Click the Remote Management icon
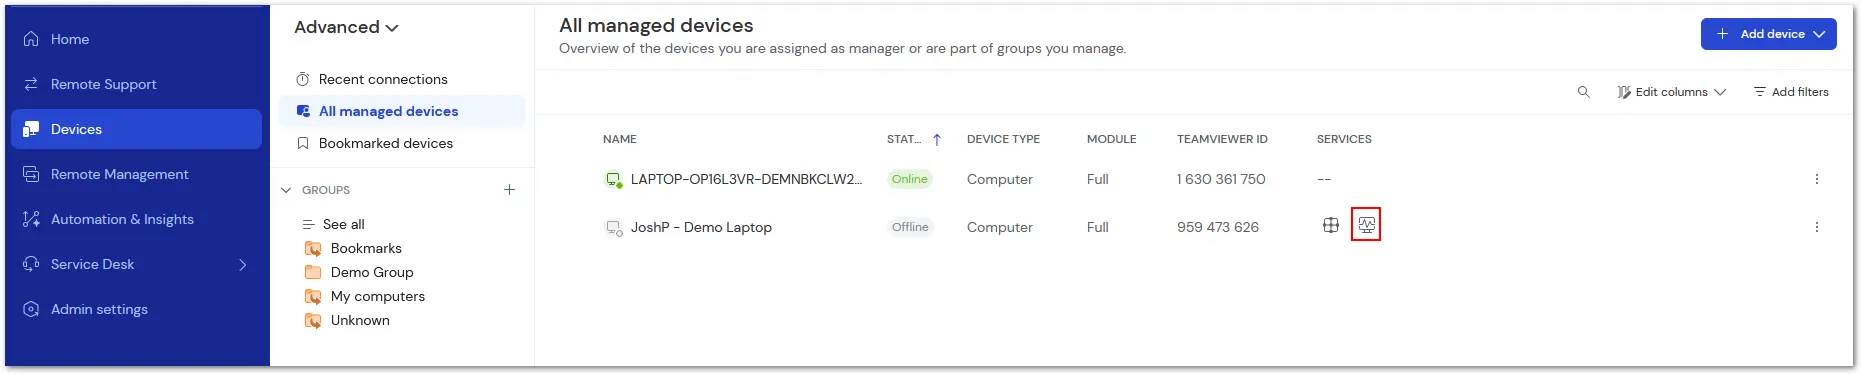This screenshot has height=375, width=1862. (31, 174)
